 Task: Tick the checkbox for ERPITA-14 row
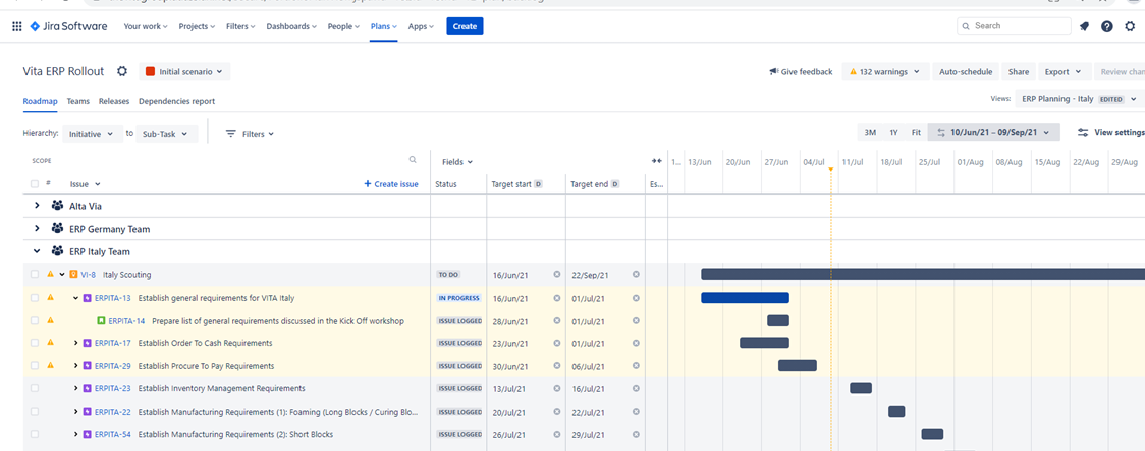click(x=34, y=320)
